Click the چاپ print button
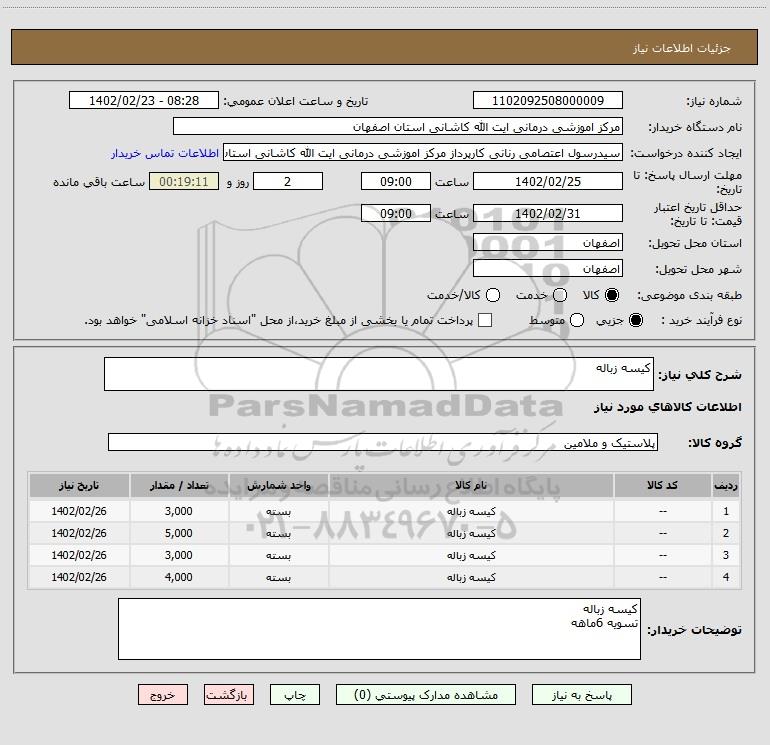The width and height of the screenshot is (770, 745). point(295,695)
